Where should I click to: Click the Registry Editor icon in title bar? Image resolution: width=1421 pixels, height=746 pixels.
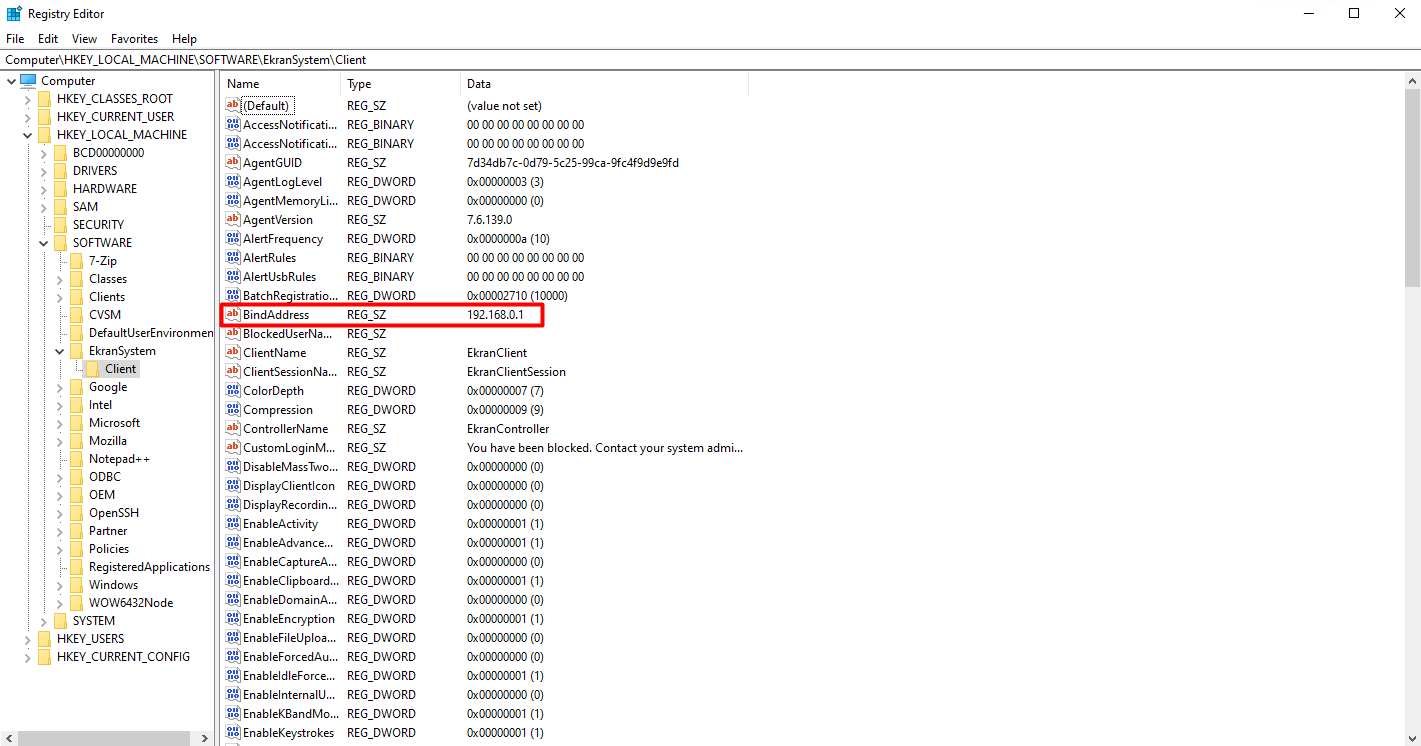(14, 13)
